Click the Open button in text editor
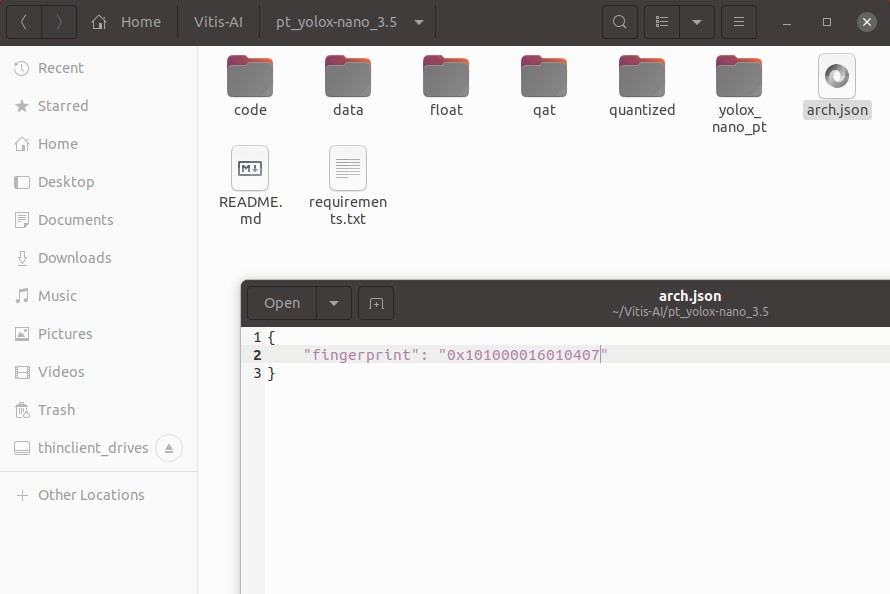The height and width of the screenshot is (594, 890). pyautogui.click(x=282, y=303)
